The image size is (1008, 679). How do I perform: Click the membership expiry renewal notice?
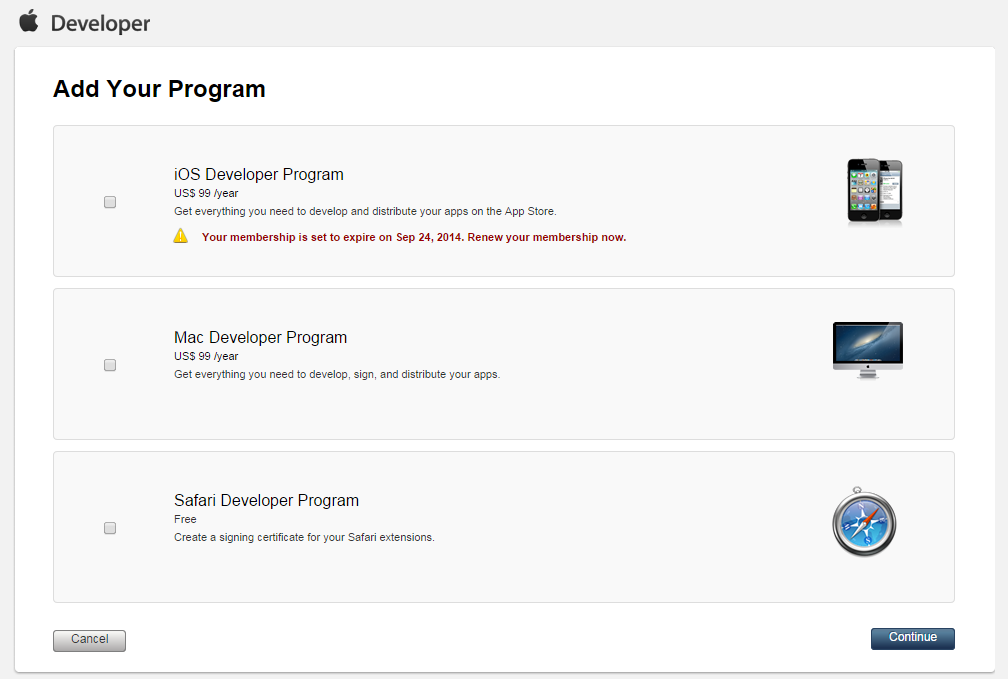click(x=413, y=237)
